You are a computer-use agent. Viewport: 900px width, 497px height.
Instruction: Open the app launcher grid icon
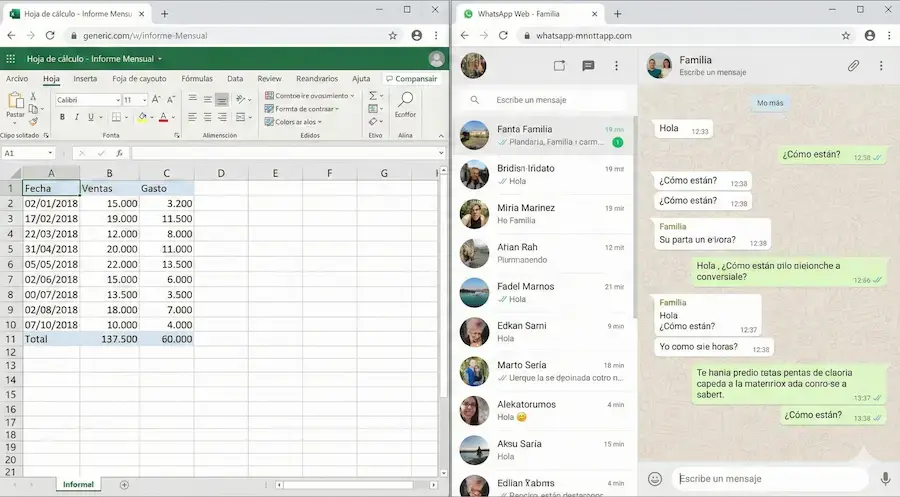pyautogui.click(x=12, y=59)
